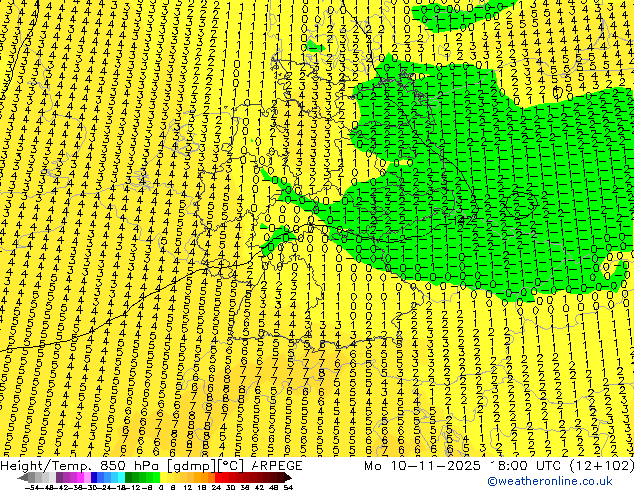Click the Height/Temp. 850 hPa ARPEGE title

(x=151, y=466)
